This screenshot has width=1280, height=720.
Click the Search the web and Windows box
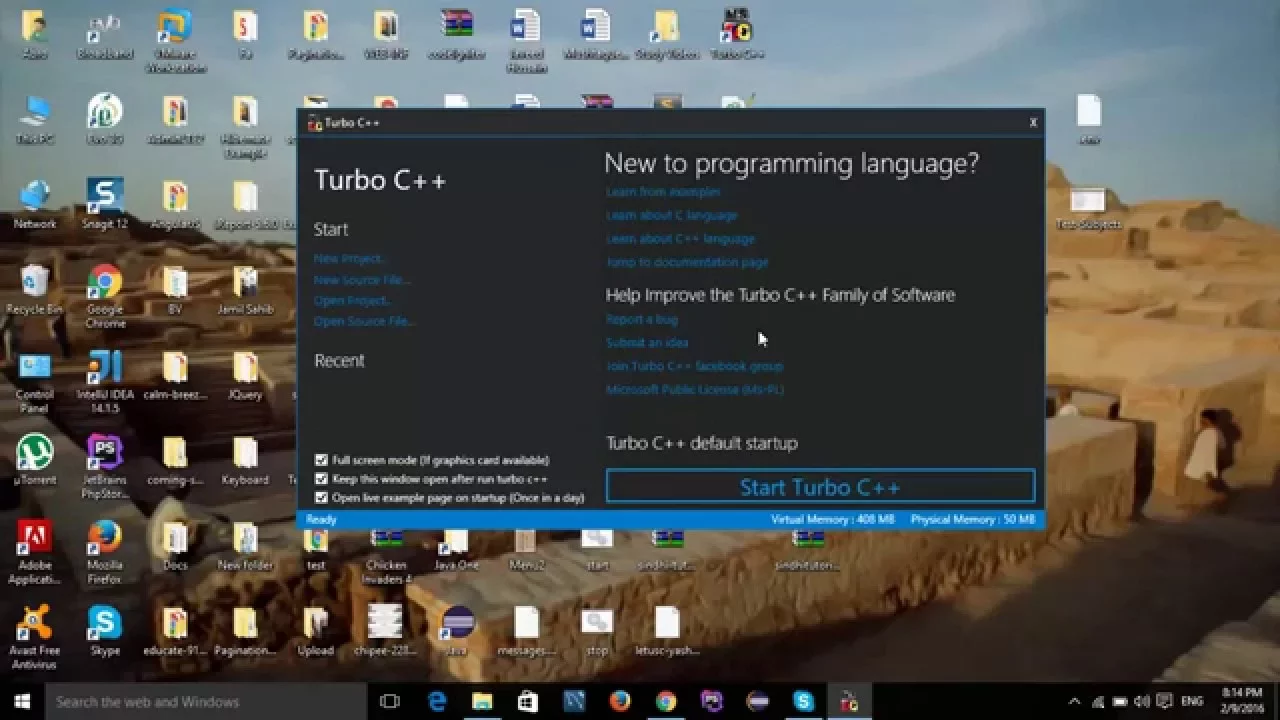coord(206,702)
